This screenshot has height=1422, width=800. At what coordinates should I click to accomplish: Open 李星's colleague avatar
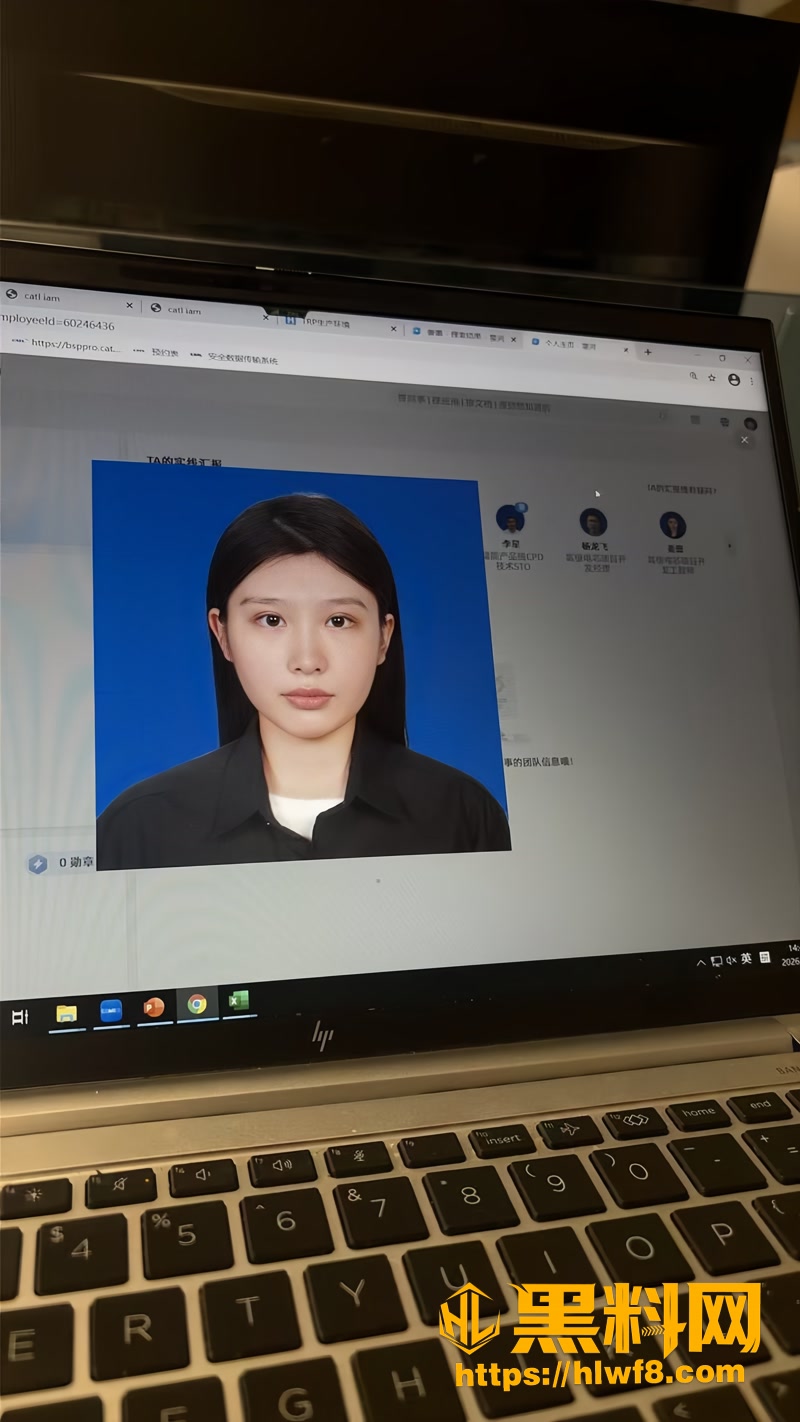click(x=511, y=519)
